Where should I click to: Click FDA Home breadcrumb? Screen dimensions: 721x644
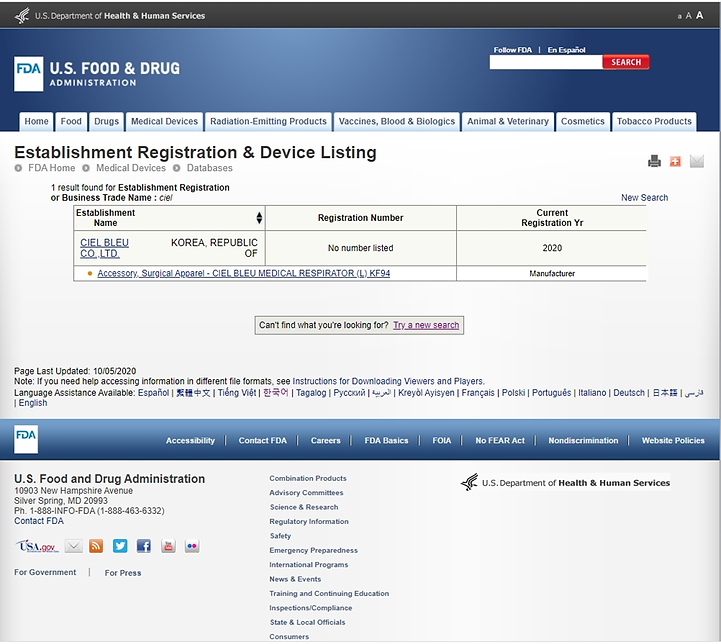point(52,168)
